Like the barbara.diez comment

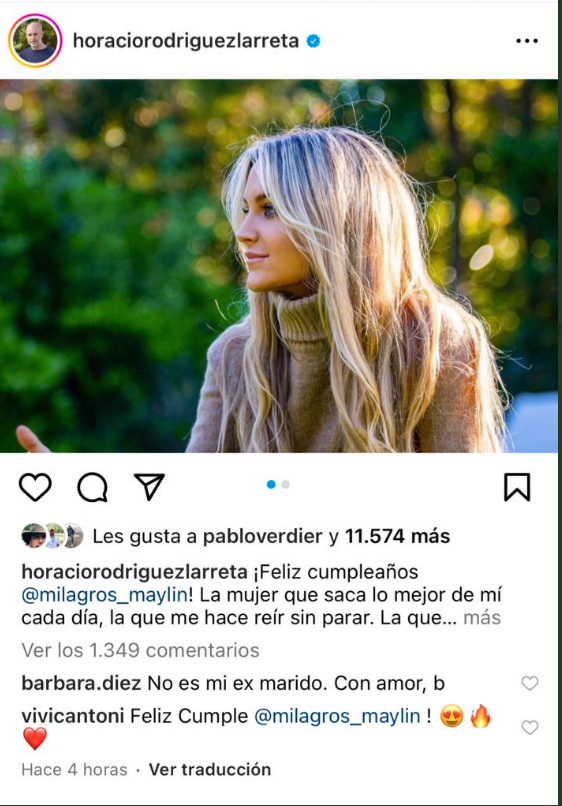[x=530, y=683]
